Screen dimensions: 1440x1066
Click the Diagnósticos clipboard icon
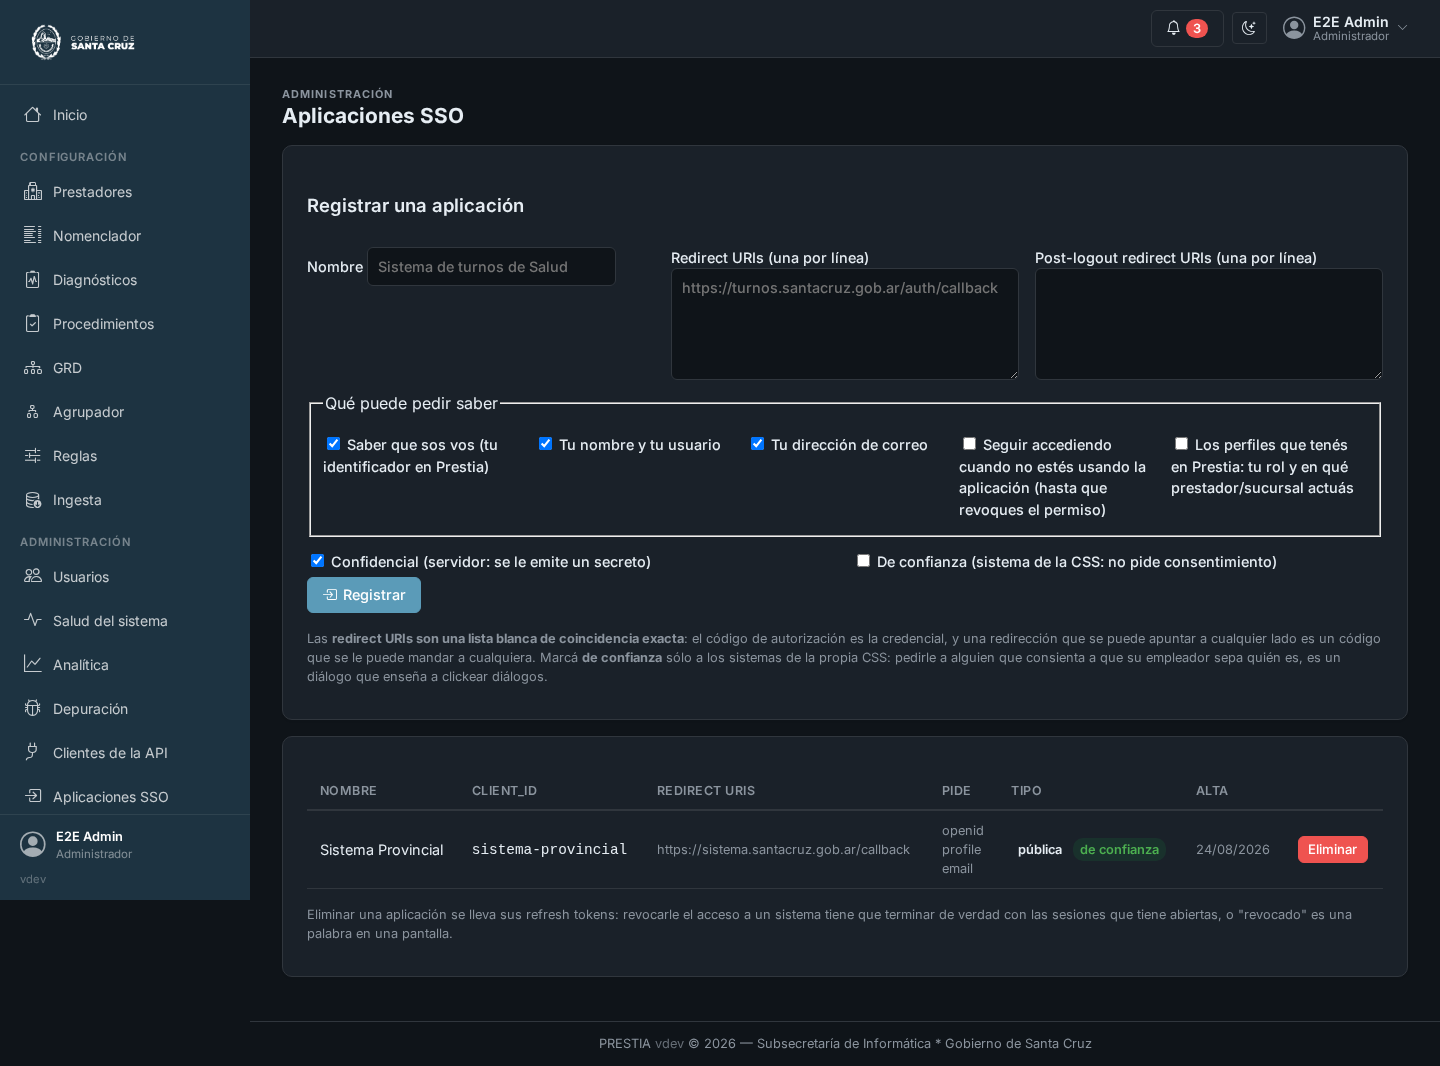[x=33, y=279]
